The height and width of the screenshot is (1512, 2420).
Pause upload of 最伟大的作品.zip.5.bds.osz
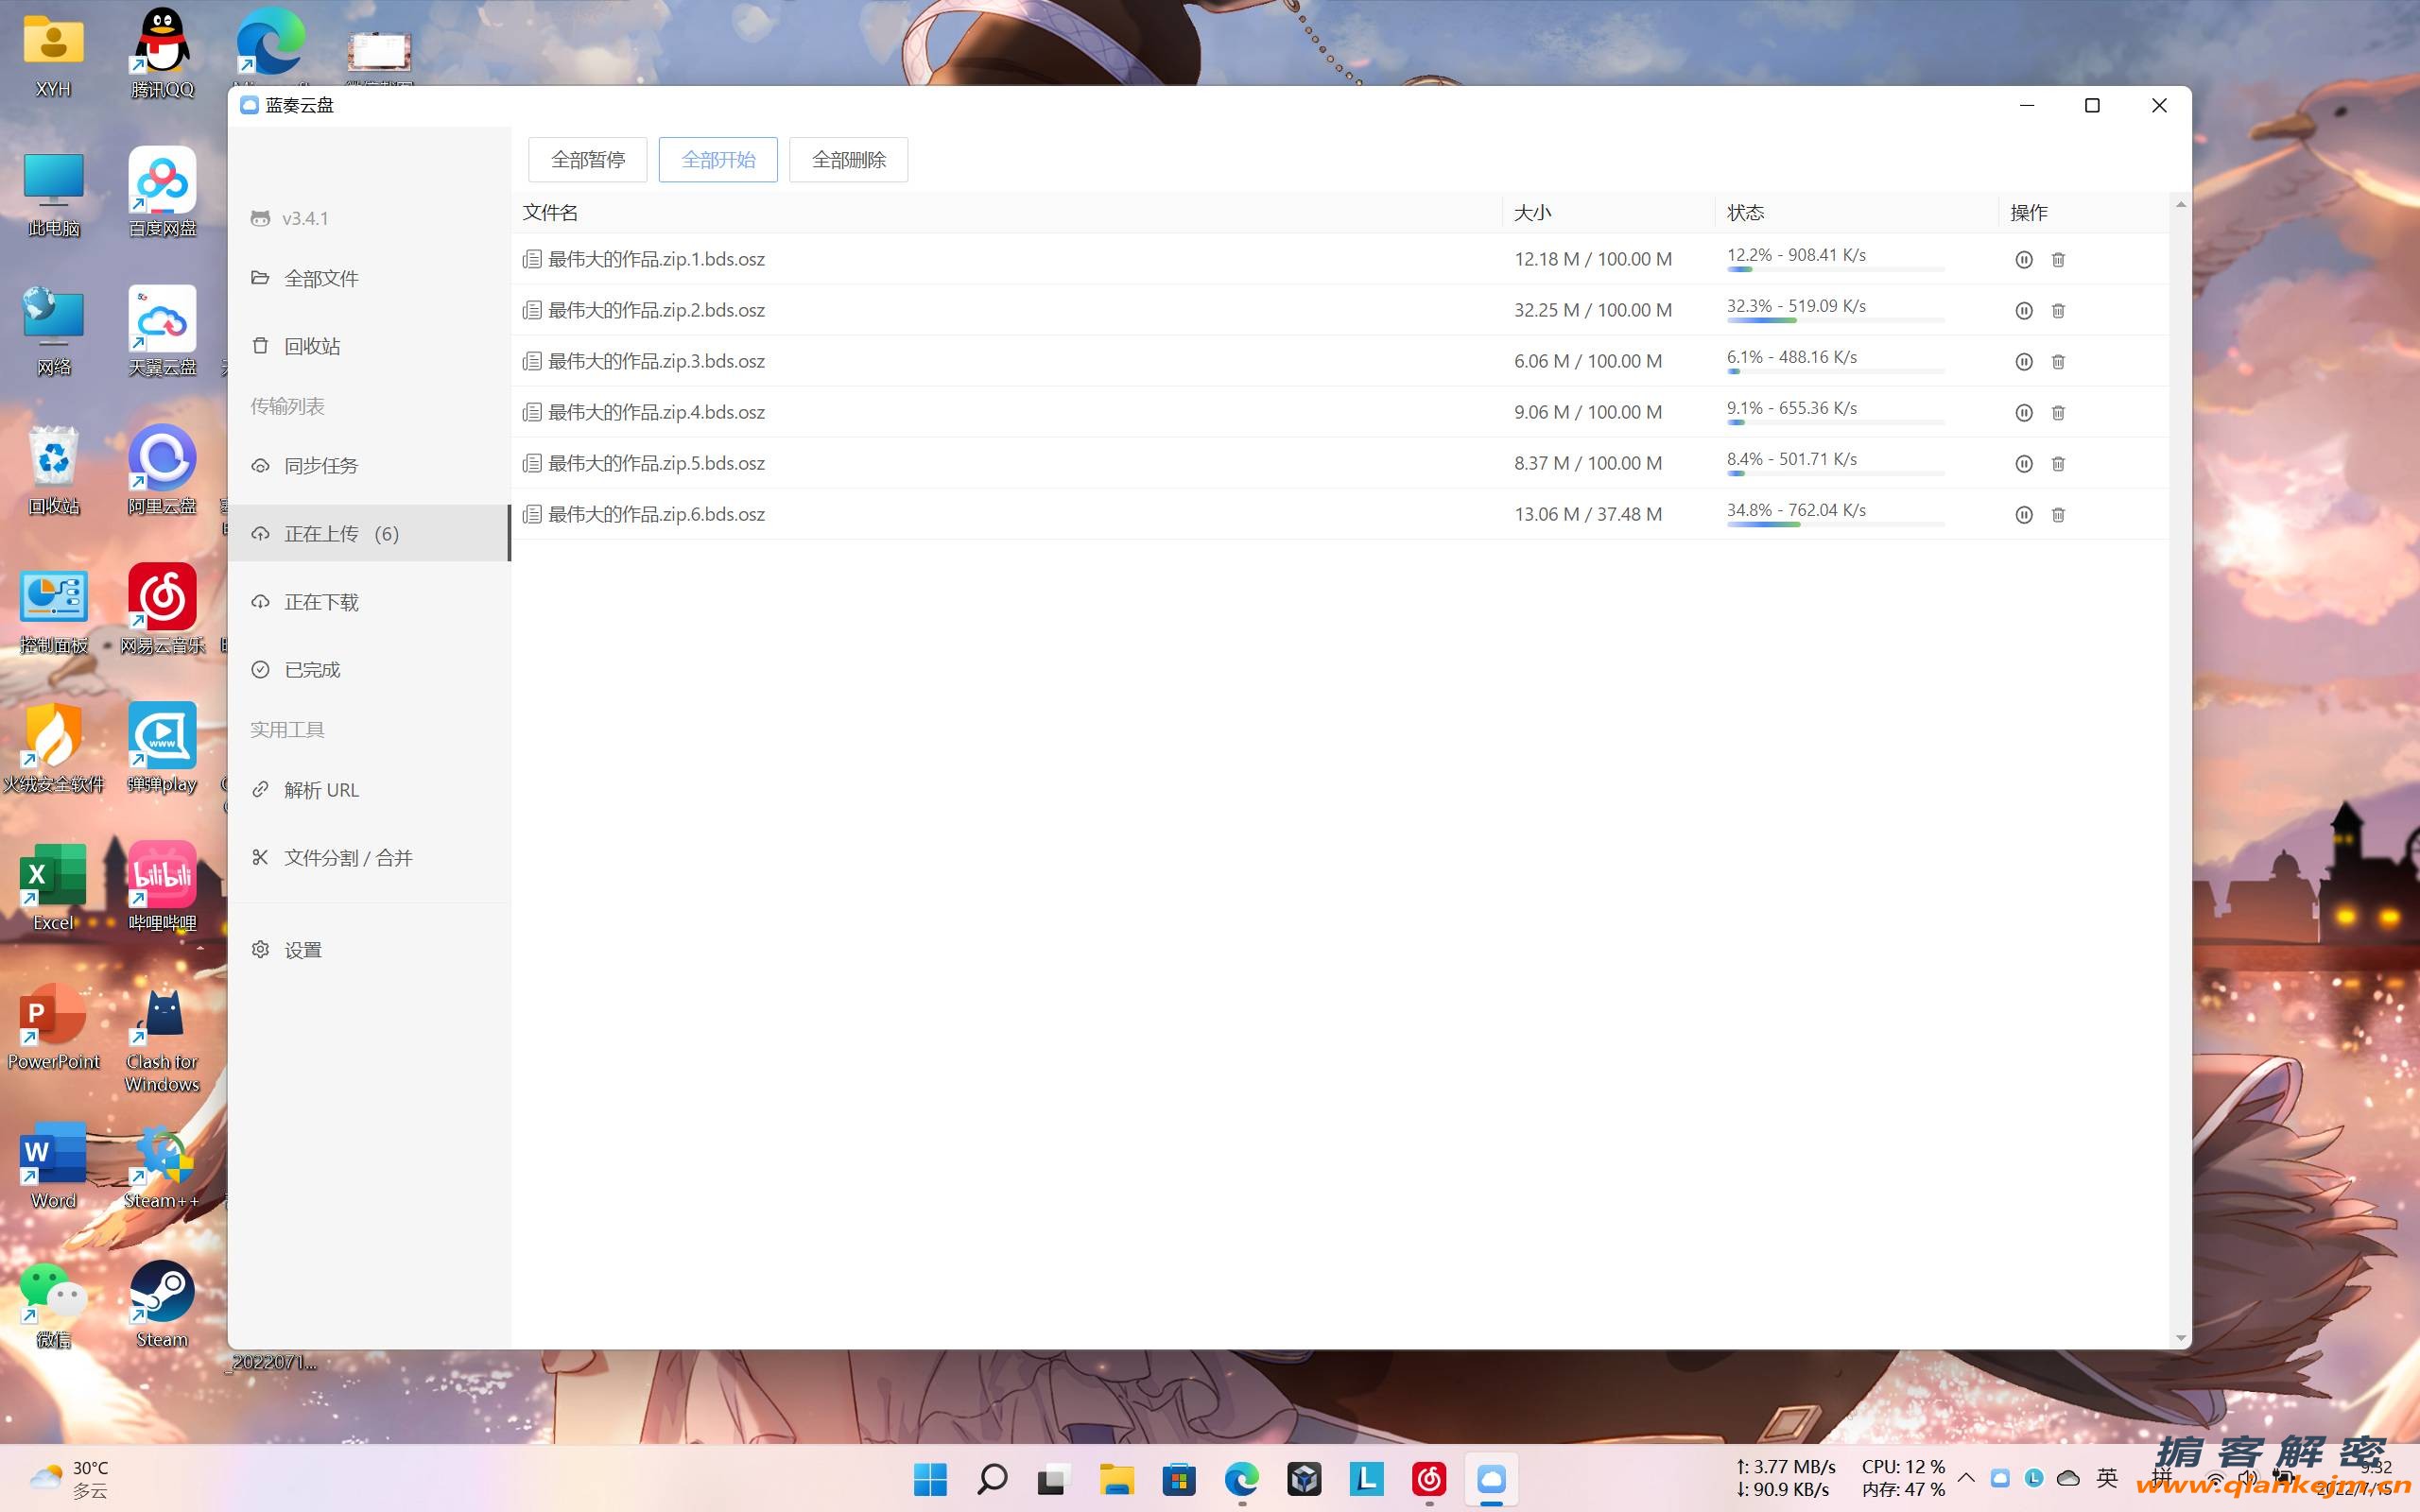(2023, 464)
